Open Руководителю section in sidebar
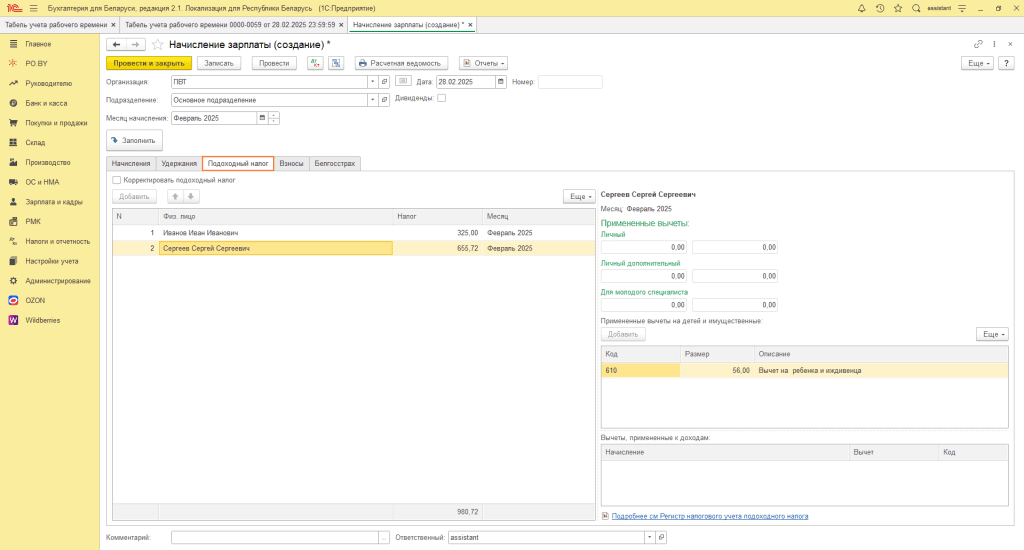The height and width of the screenshot is (550, 1024). pos(48,84)
